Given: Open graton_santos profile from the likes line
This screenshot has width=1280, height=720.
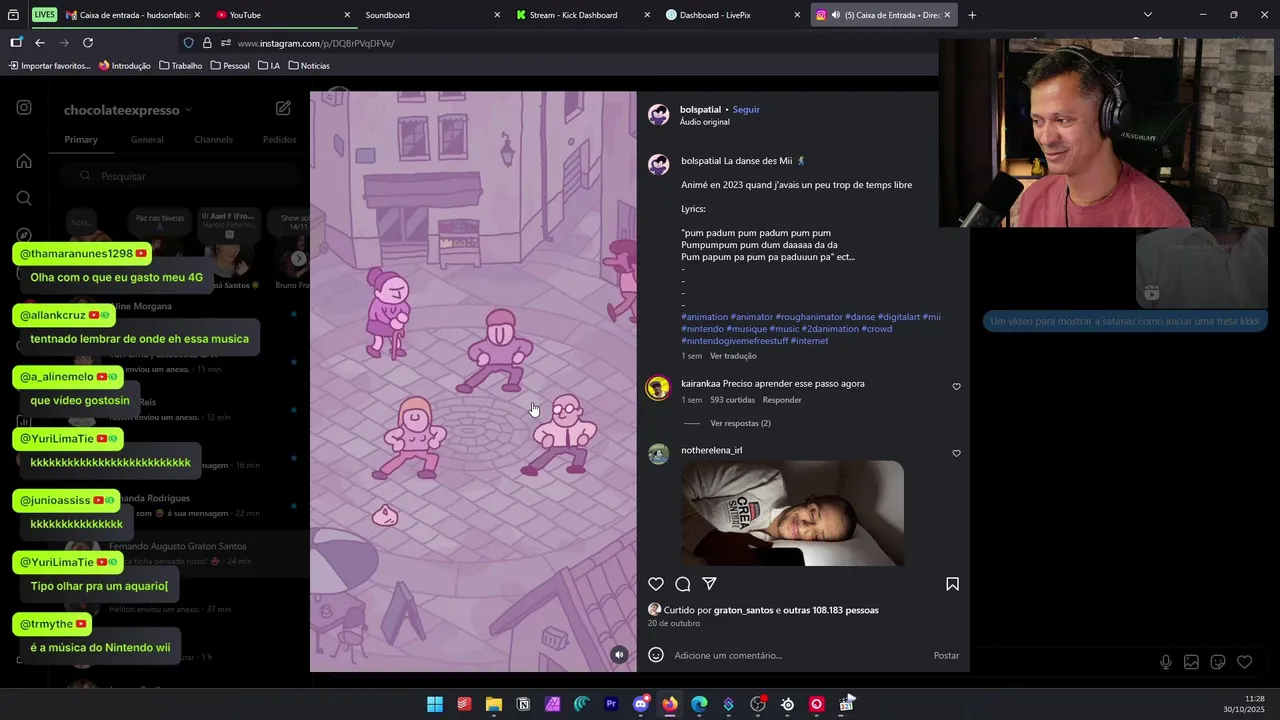Looking at the screenshot, I should [743, 610].
